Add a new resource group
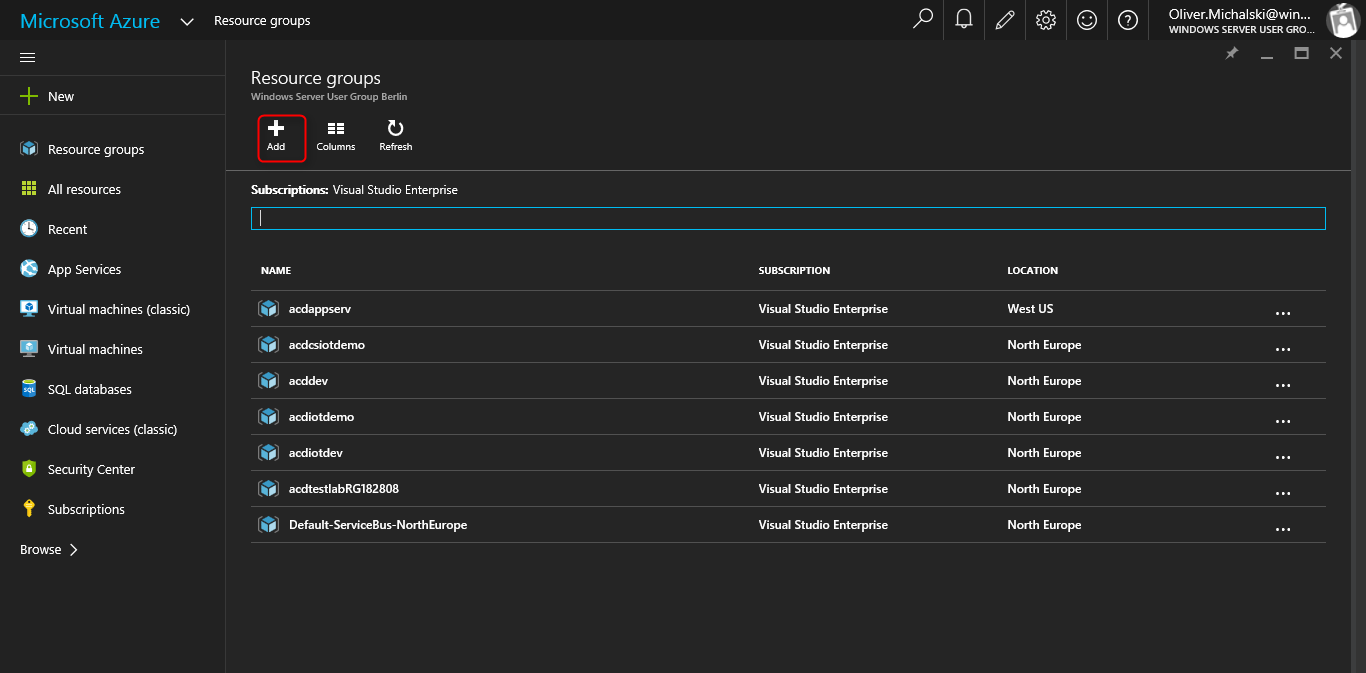 pyautogui.click(x=276, y=137)
